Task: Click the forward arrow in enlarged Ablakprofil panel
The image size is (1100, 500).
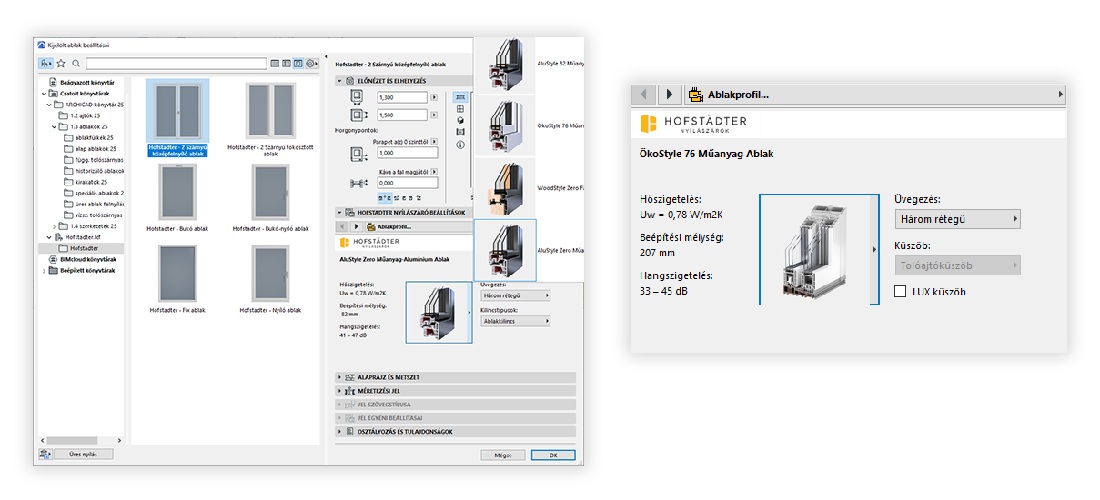Action: tap(669, 94)
